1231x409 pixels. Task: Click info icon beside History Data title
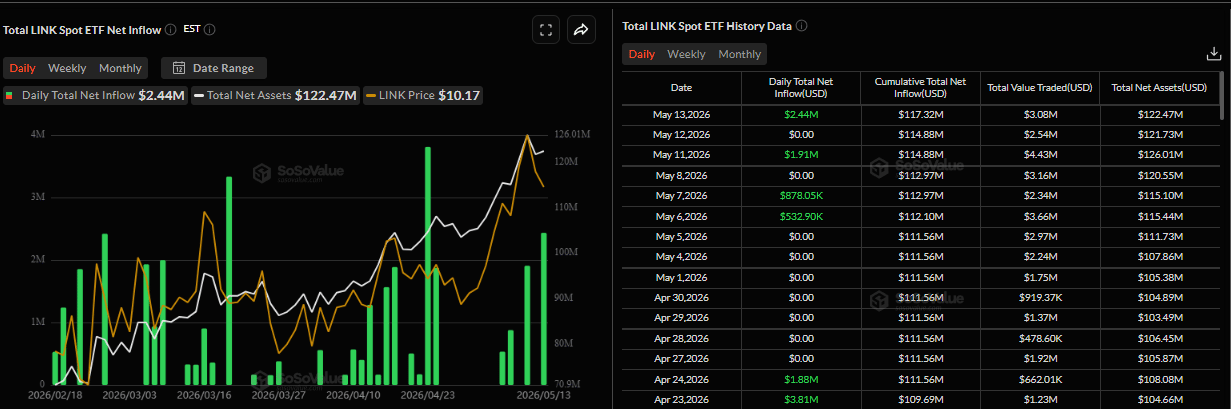[802, 26]
